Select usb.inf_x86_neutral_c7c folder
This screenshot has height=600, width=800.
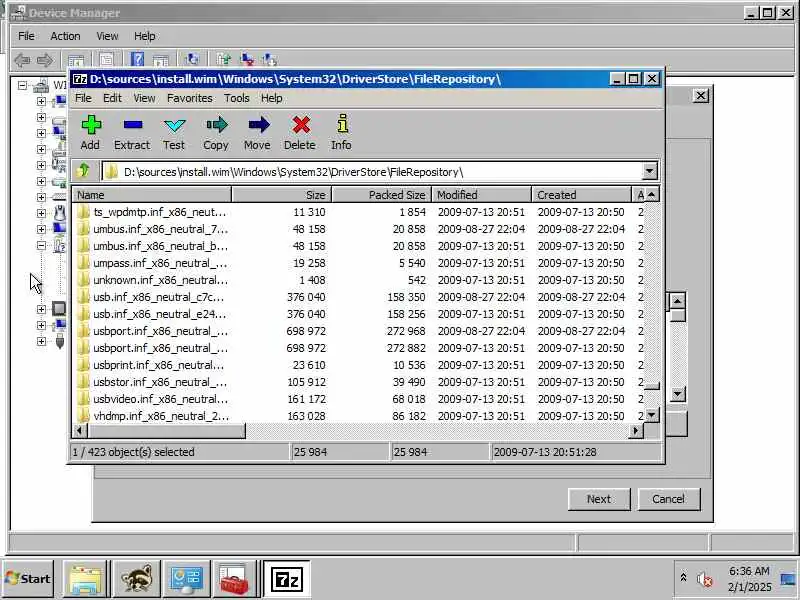click(x=358, y=297)
